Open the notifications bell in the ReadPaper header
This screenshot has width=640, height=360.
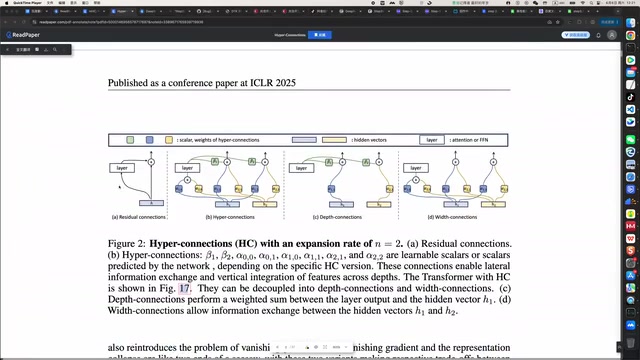tap(598, 35)
